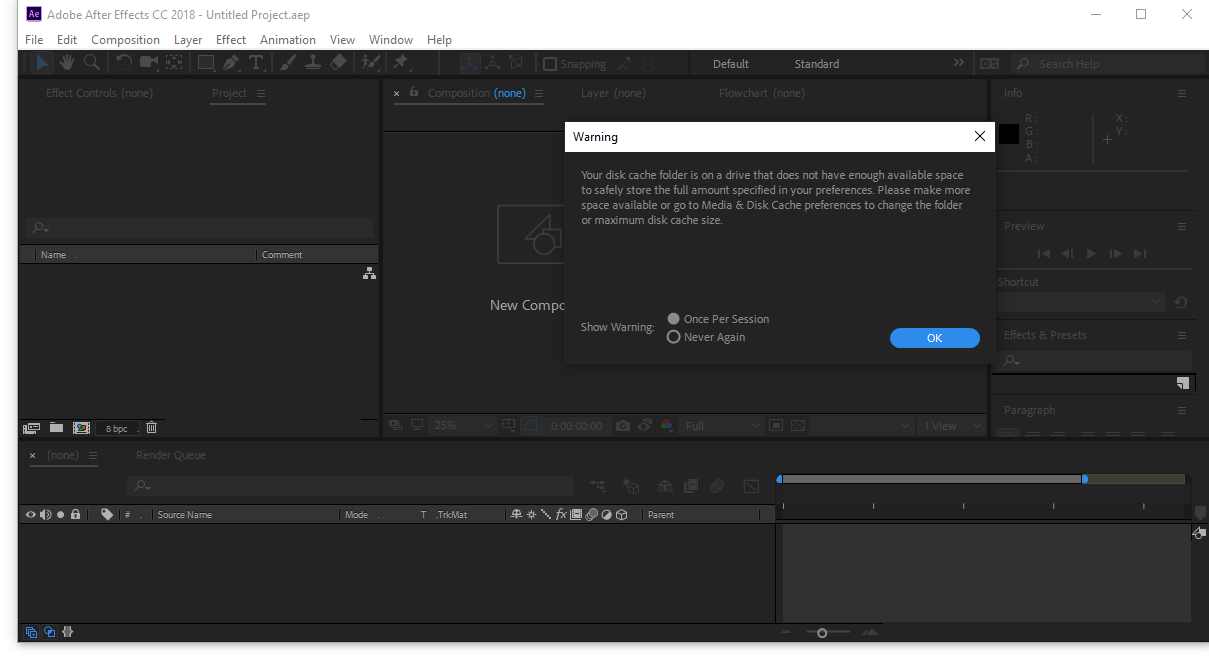Select the Hand tool

coord(67,63)
